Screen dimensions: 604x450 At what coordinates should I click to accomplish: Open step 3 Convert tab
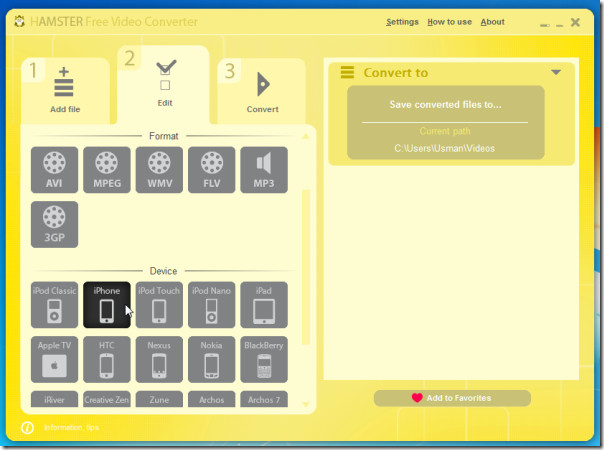(262, 91)
